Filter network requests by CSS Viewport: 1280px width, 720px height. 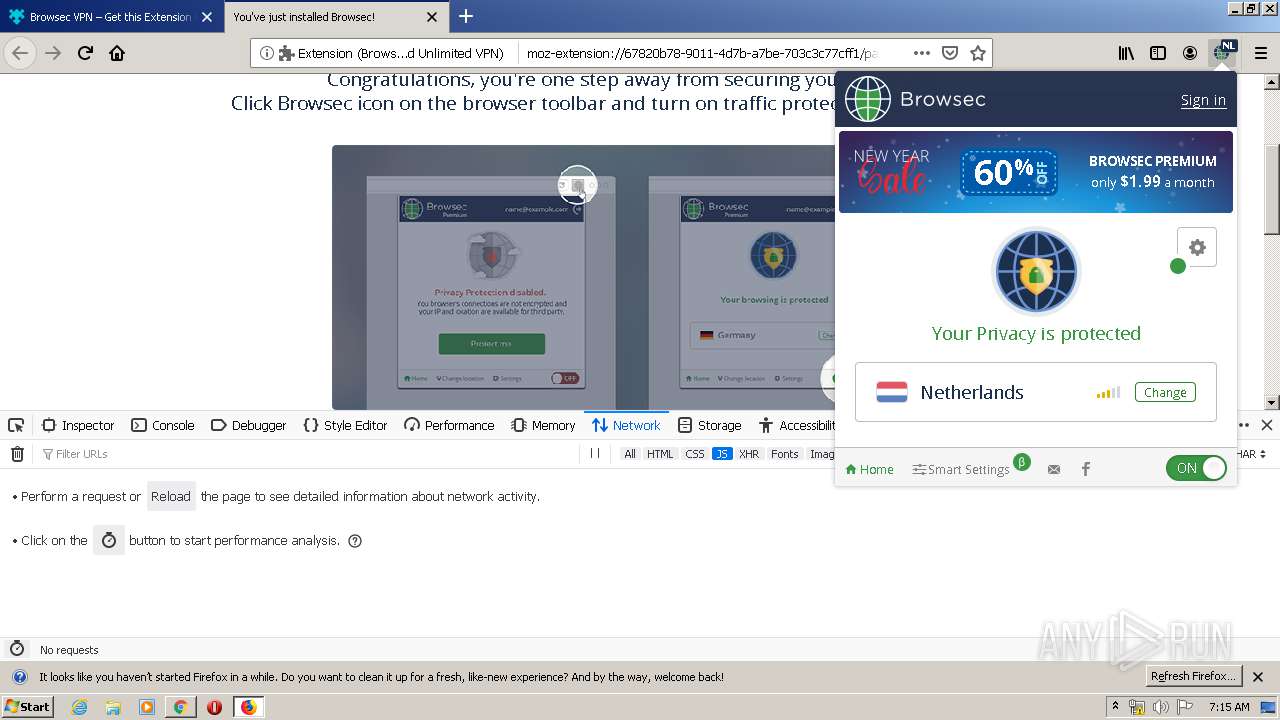point(695,454)
